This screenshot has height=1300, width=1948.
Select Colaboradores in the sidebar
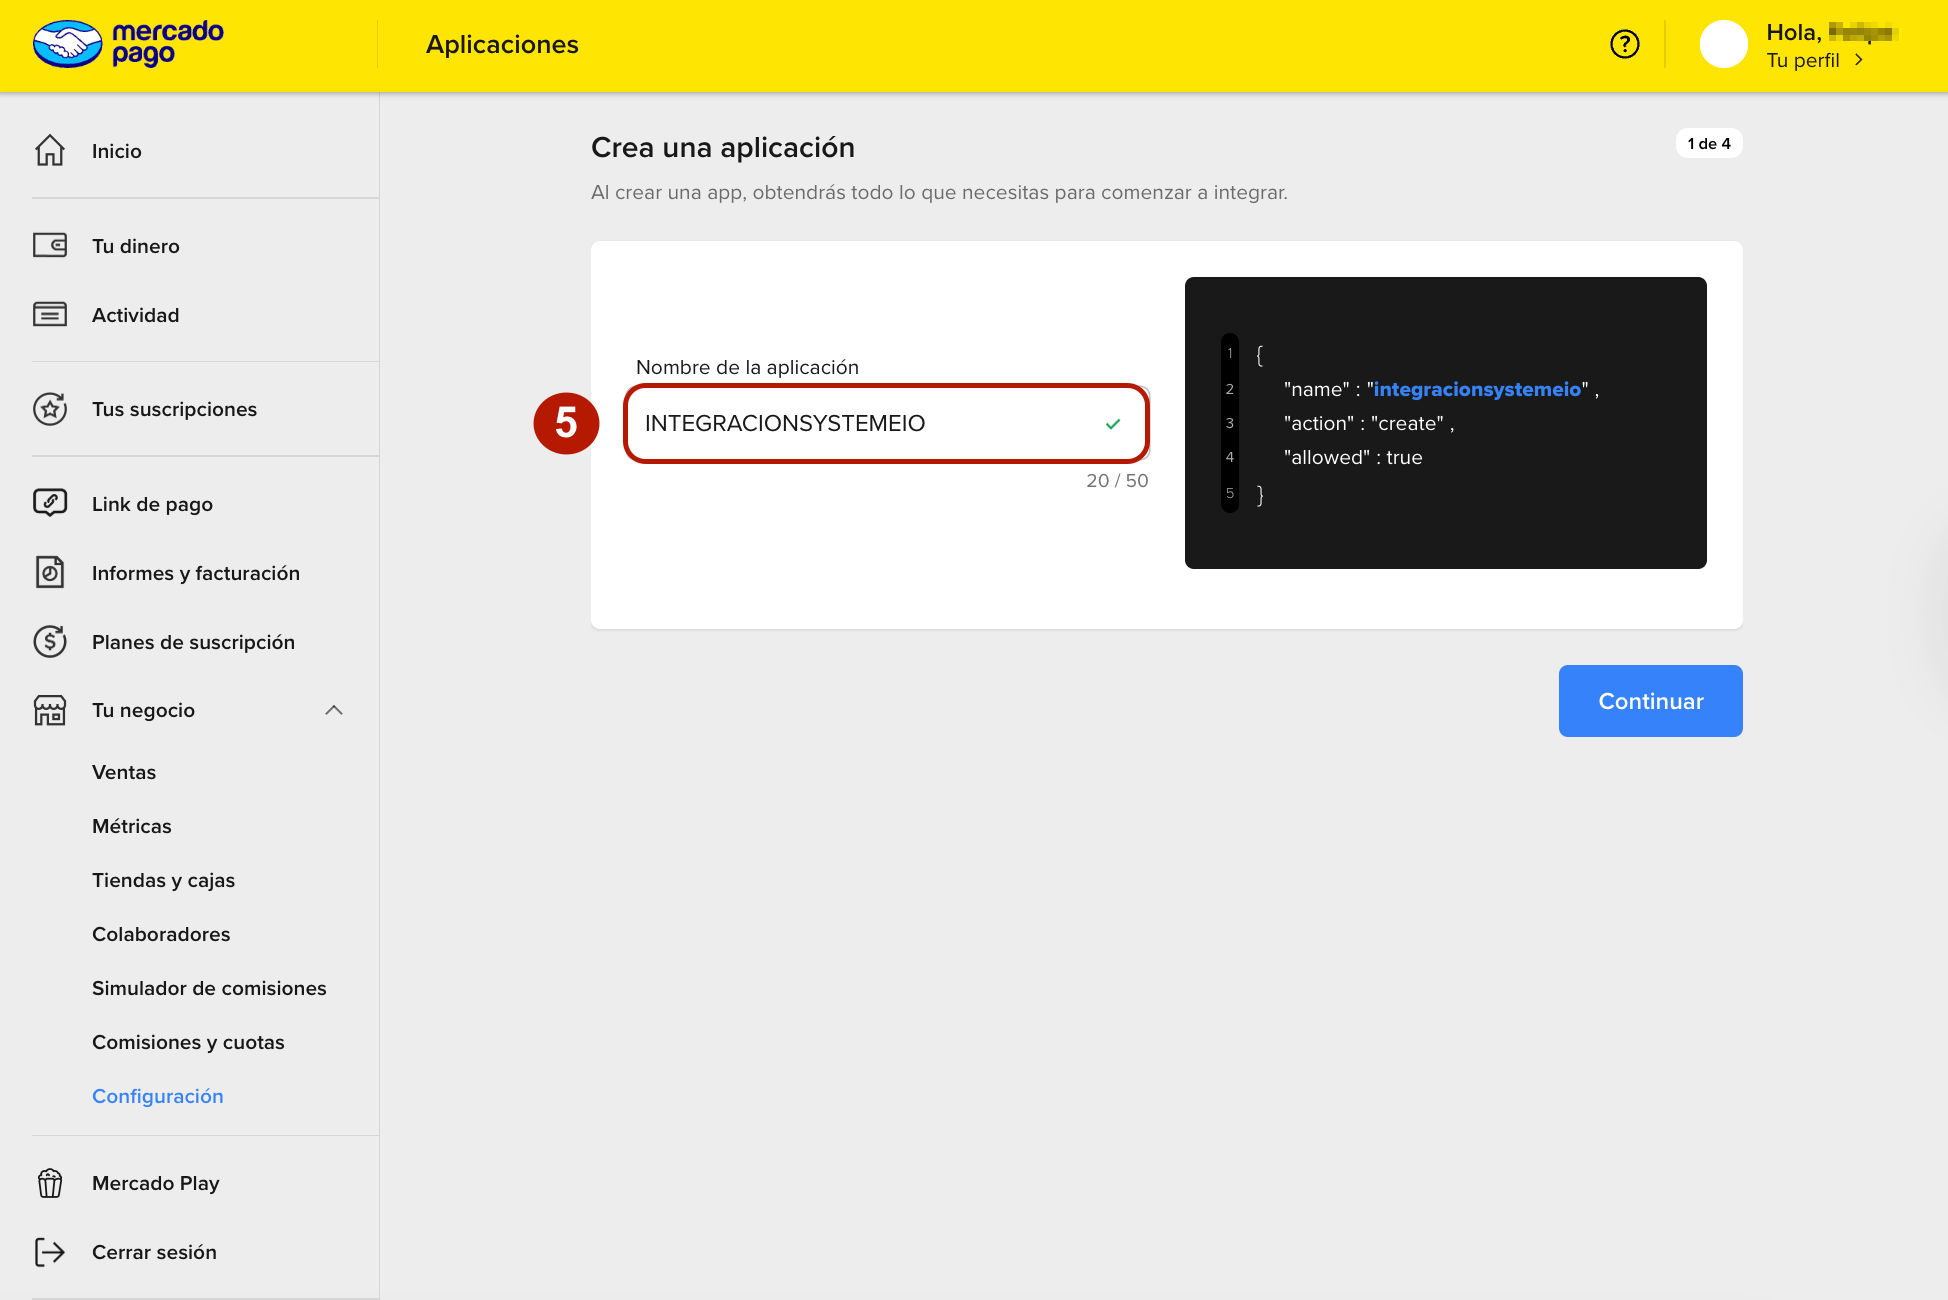point(161,934)
